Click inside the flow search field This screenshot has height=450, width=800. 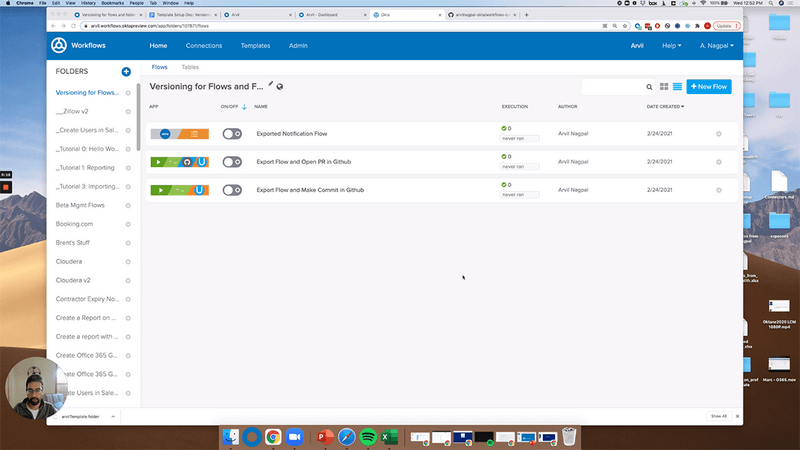point(612,88)
